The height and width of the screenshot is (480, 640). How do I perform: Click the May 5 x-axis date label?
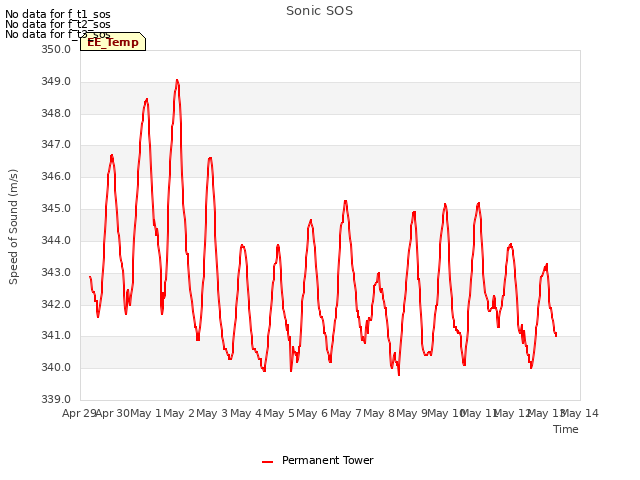click(x=279, y=413)
